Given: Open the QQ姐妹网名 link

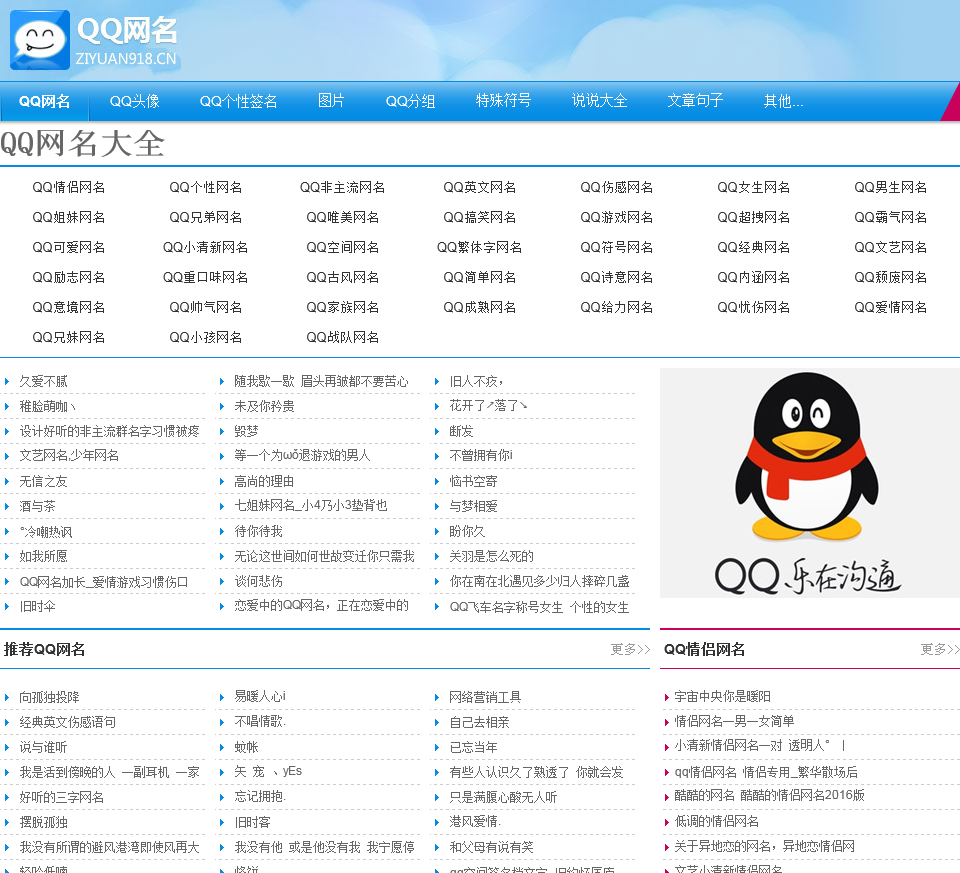Looking at the screenshot, I should click(x=69, y=217).
